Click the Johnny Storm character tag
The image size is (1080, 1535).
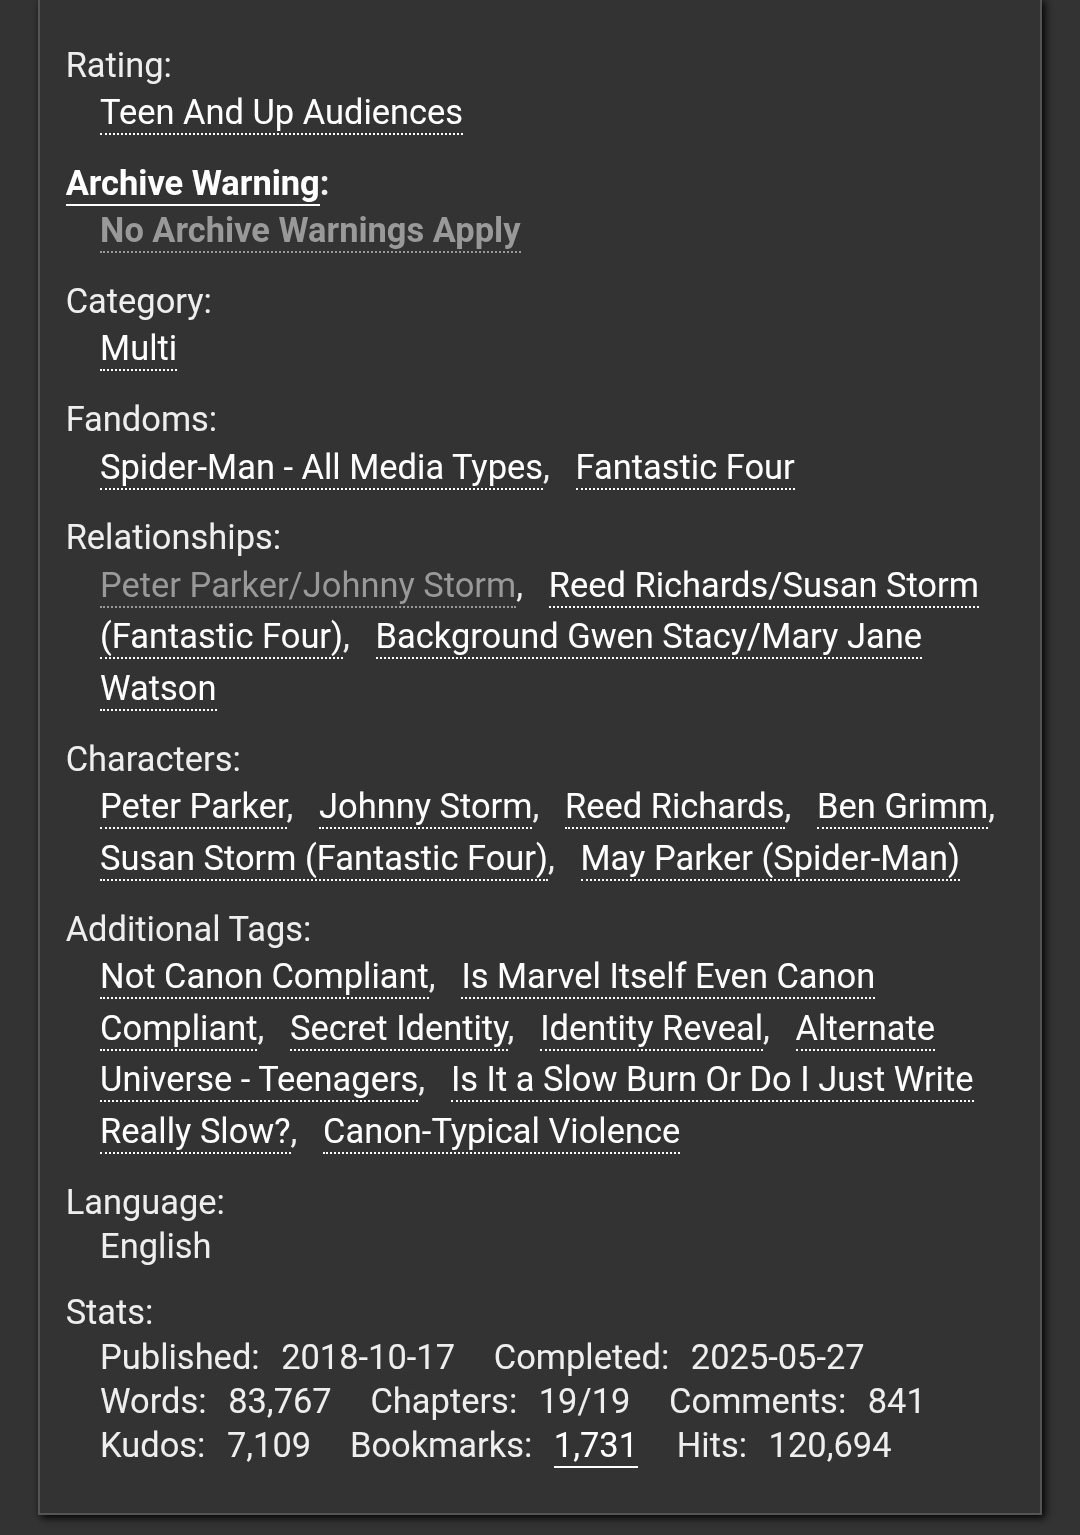click(426, 807)
